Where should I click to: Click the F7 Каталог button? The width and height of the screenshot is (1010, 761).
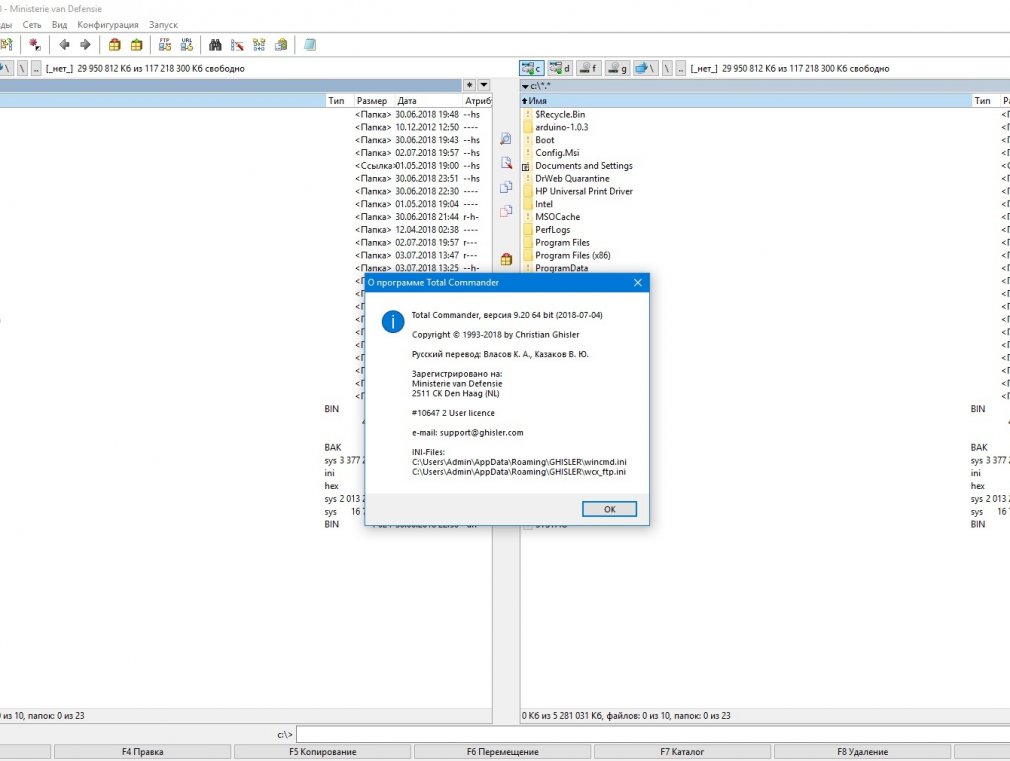pos(682,751)
